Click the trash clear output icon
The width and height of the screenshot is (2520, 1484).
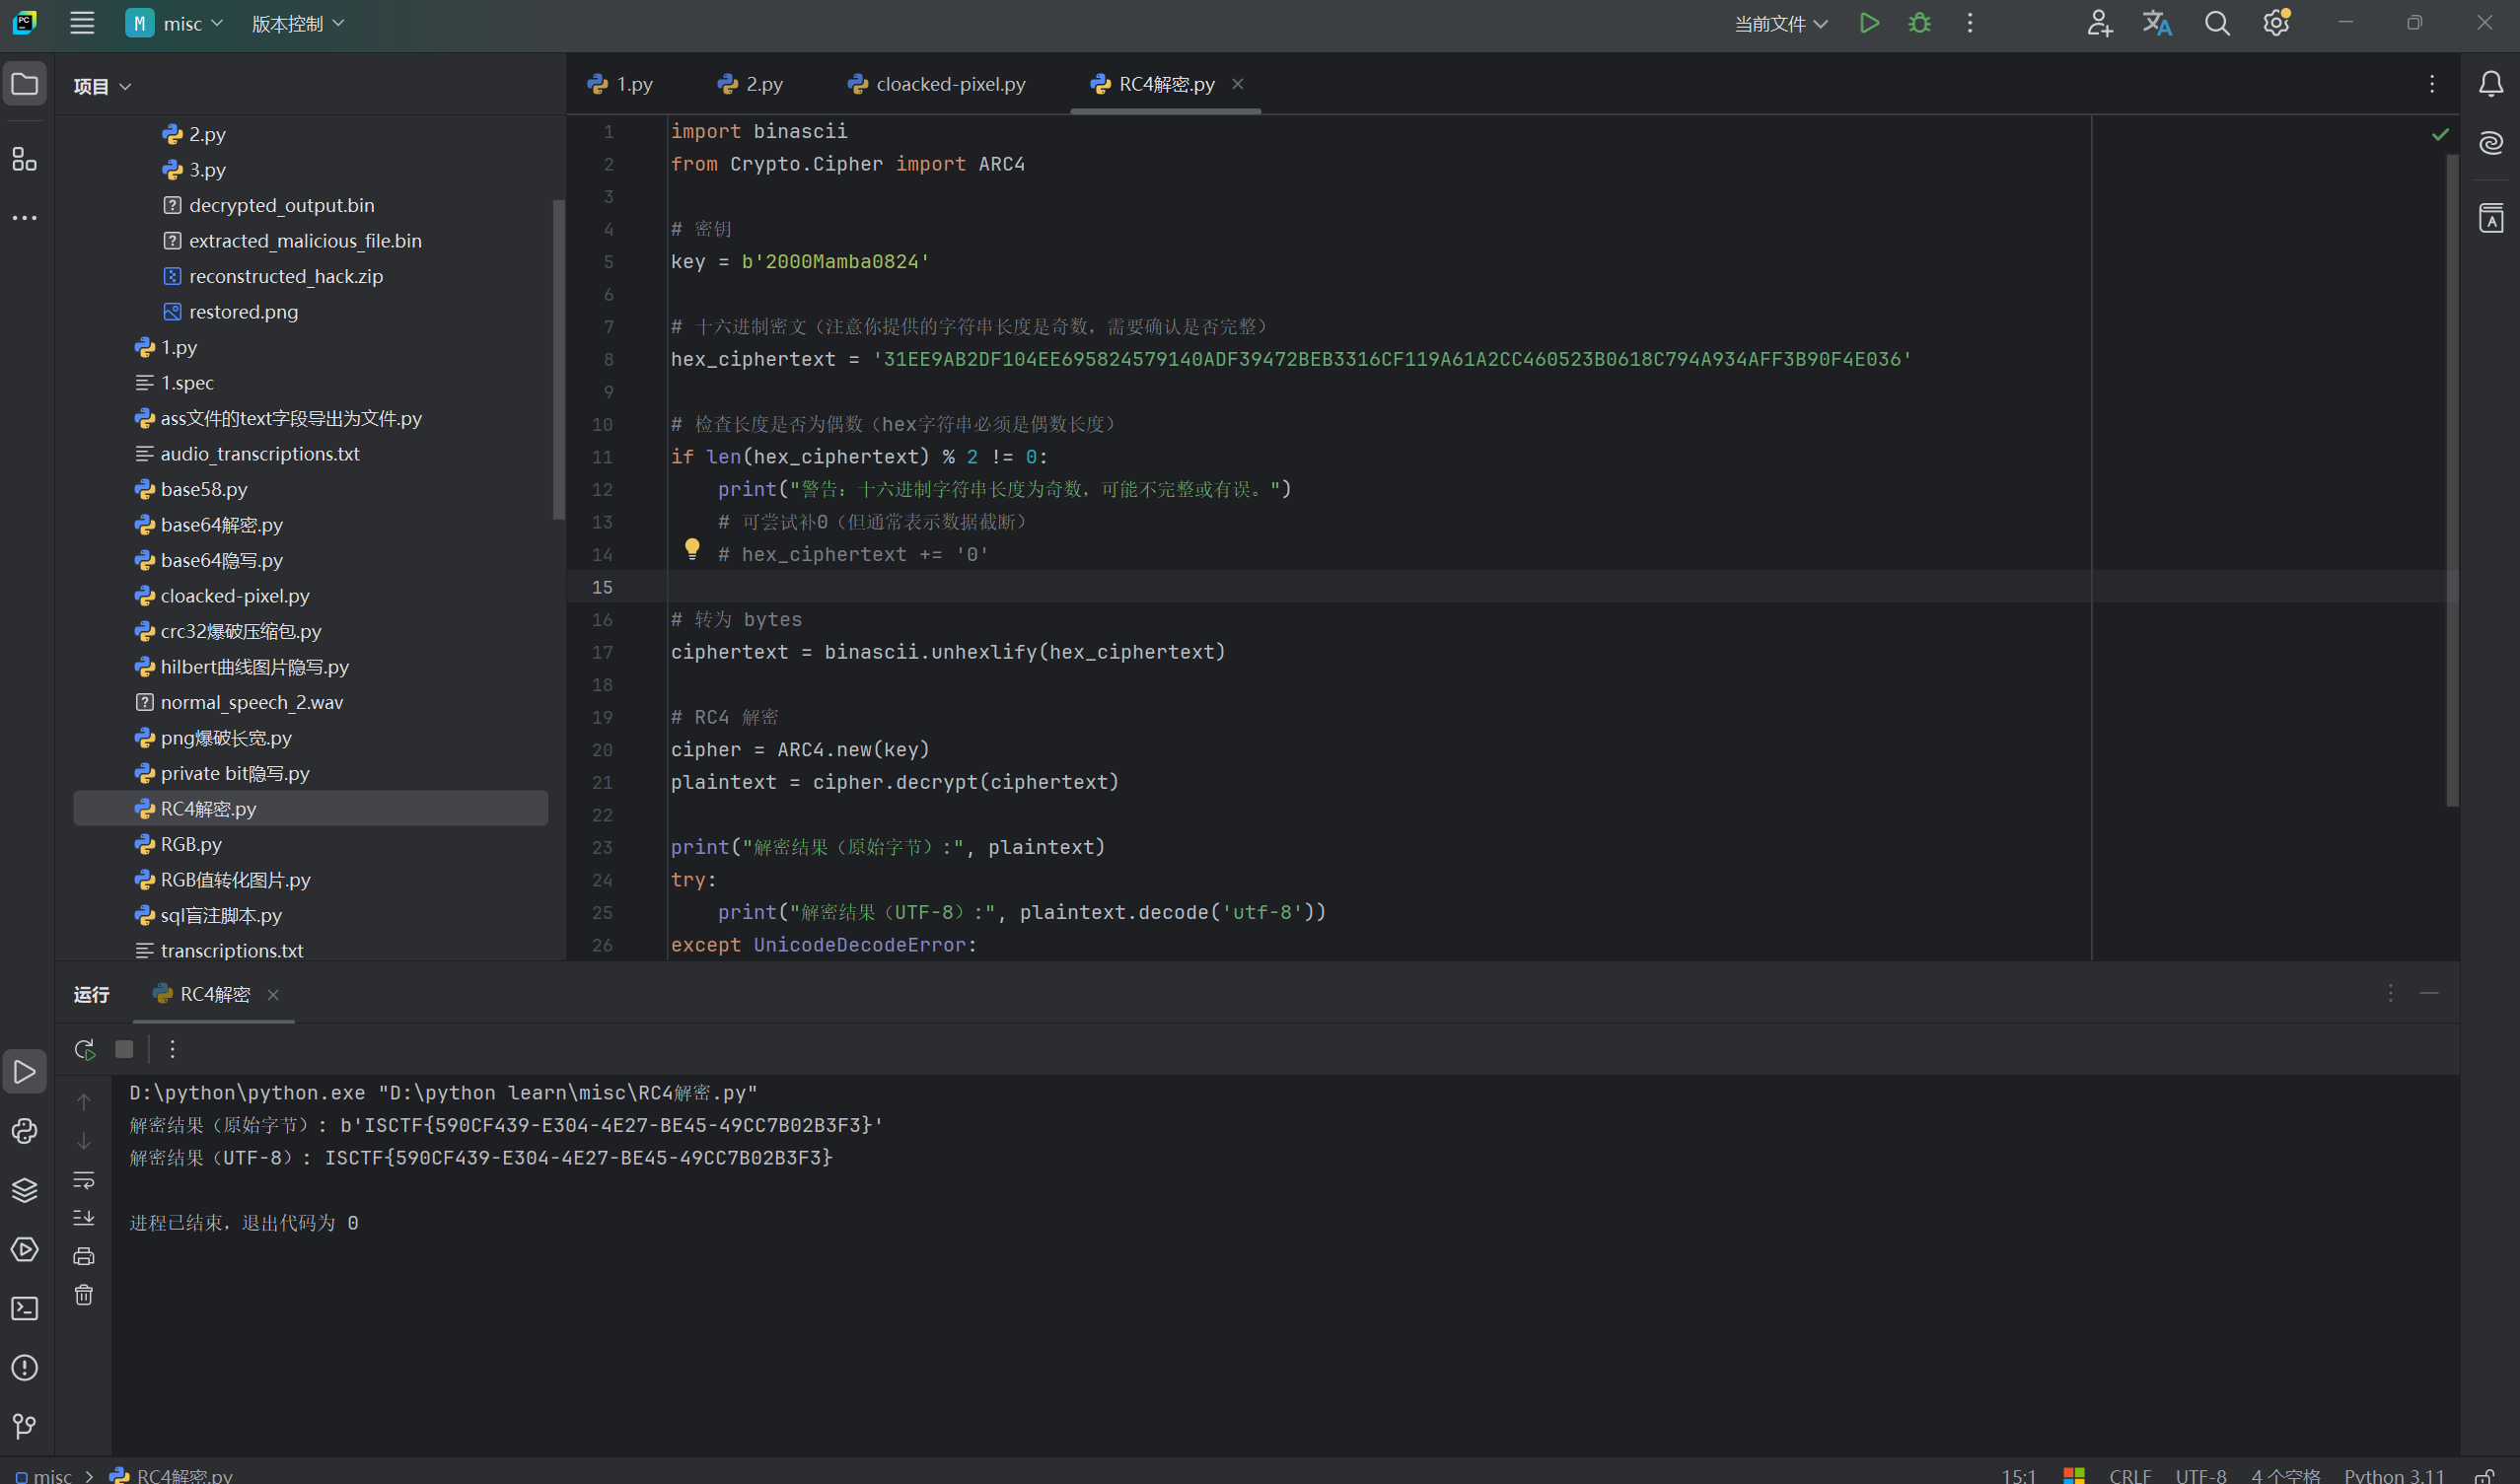coord(84,1295)
